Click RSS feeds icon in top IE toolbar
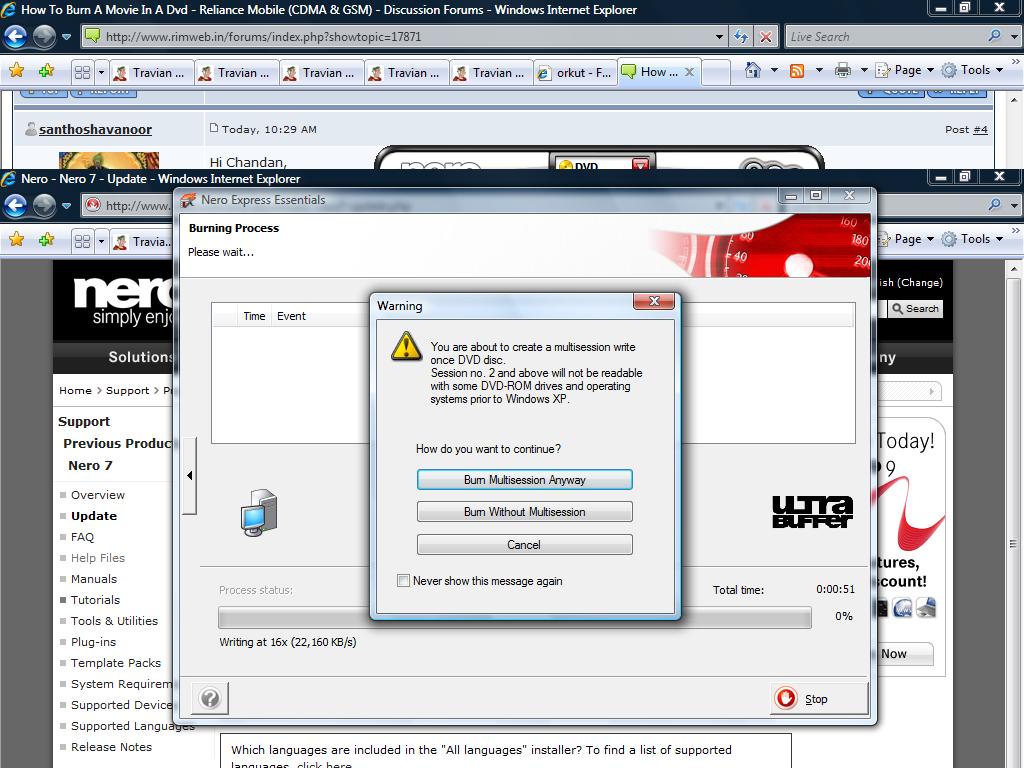 tap(797, 70)
